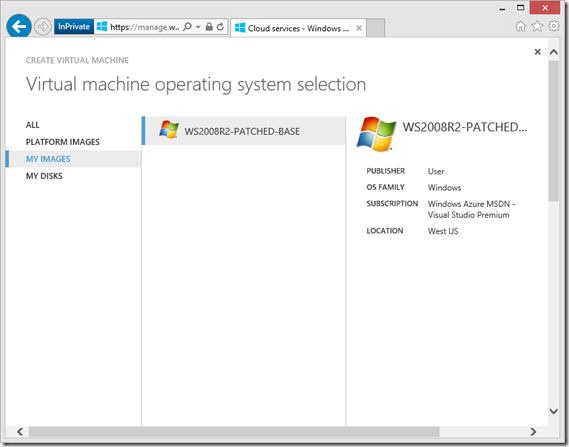This screenshot has width=569, height=447.
Task: Click the security lock icon
Action: [209, 27]
